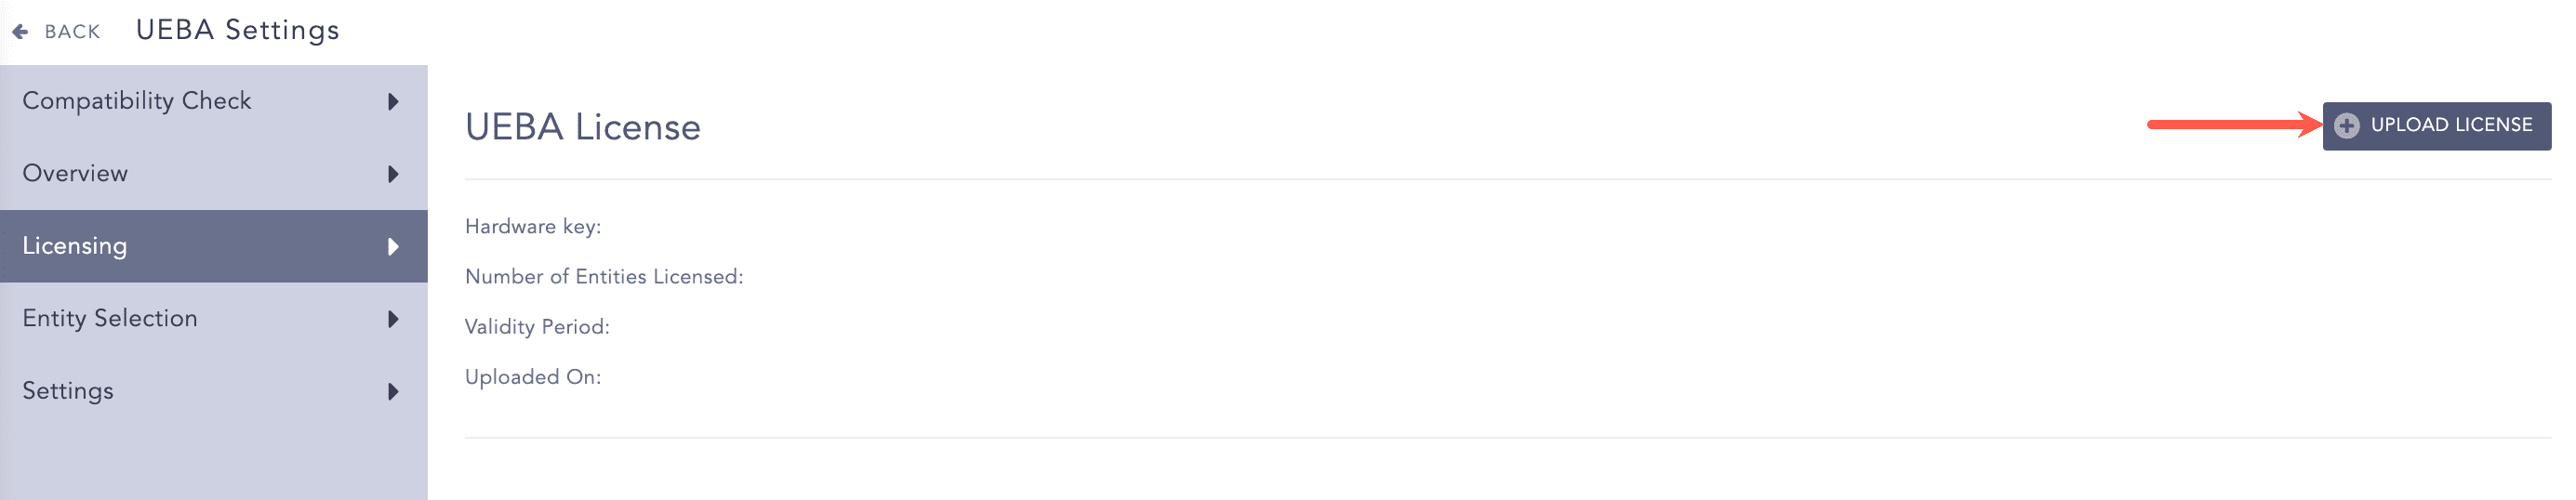This screenshot has width=2576, height=500.
Task: Expand the Overview arrow
Action: 393,174
